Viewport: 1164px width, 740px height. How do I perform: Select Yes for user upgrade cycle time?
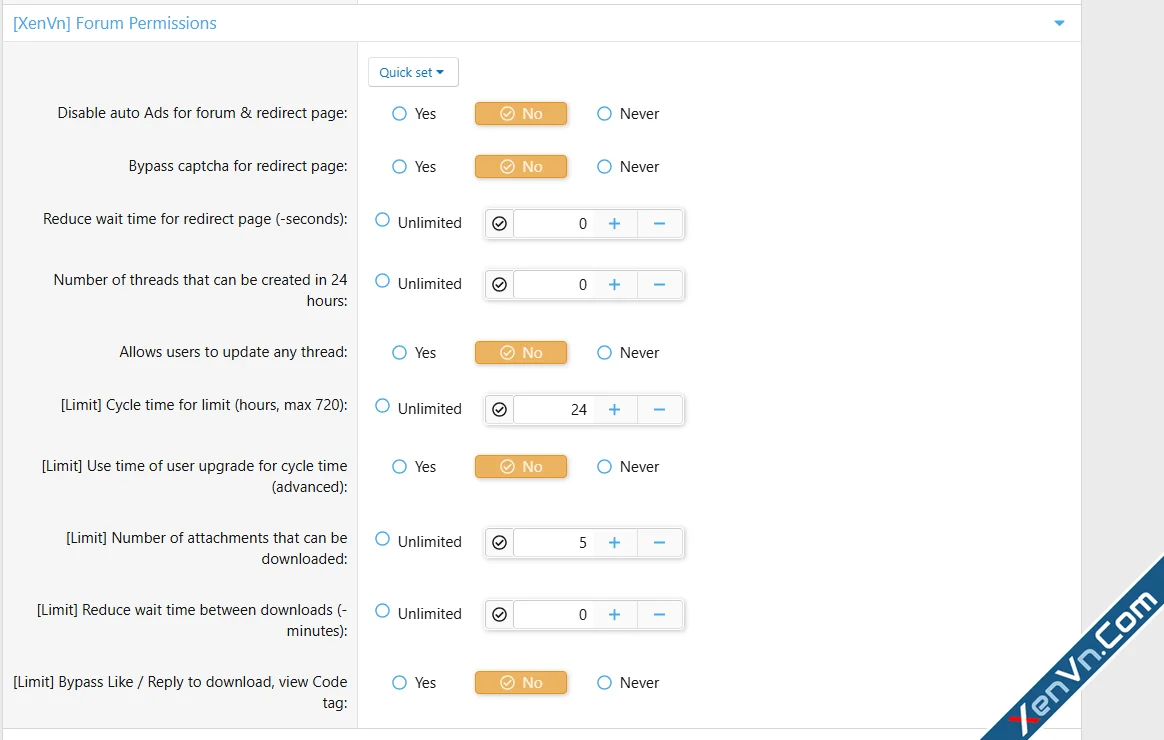(x=400, y=467)
